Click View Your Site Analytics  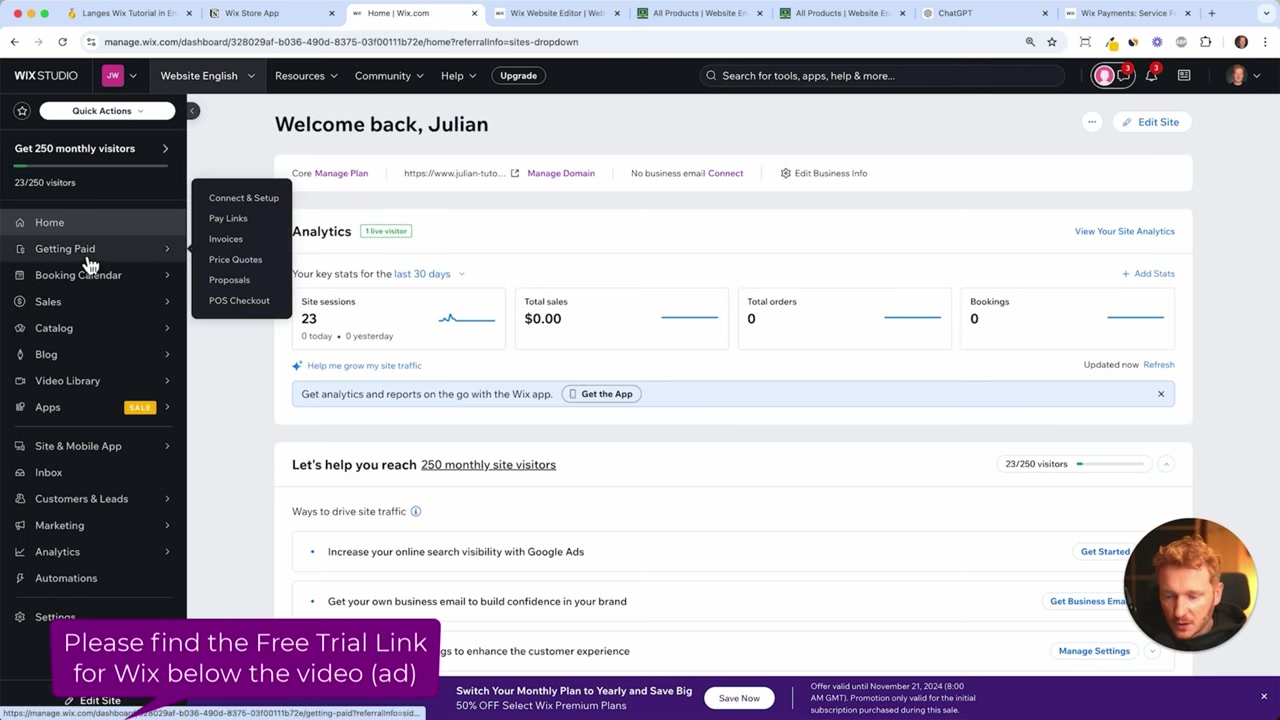click(1124, 231)
